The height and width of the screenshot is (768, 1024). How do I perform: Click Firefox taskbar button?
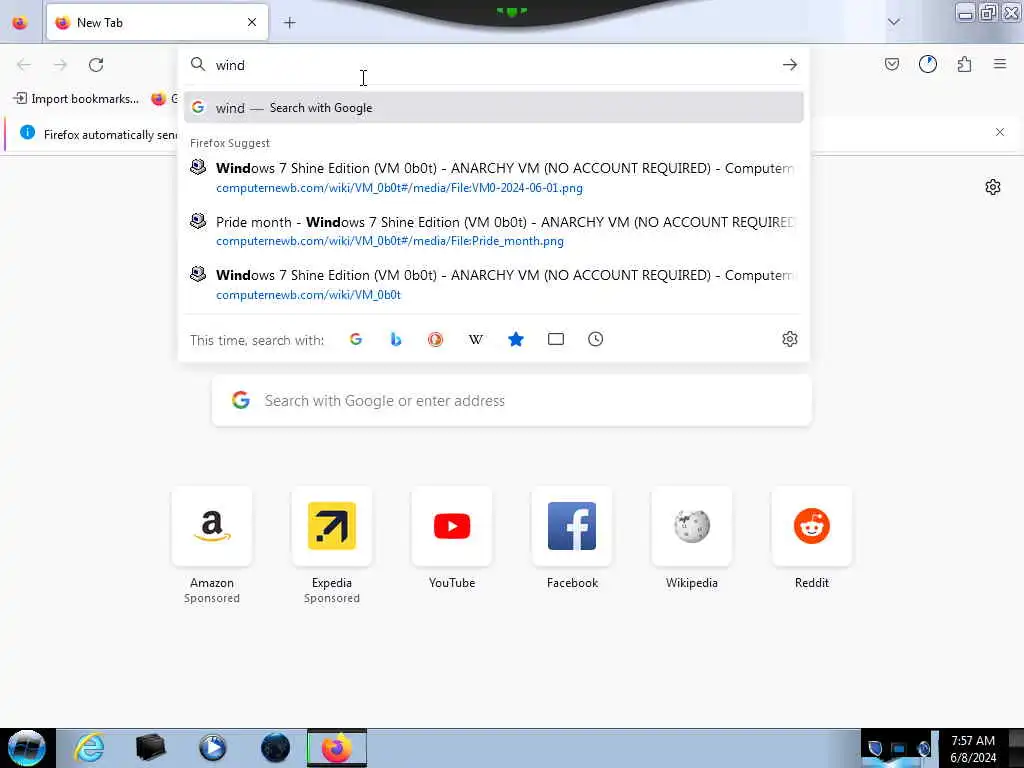tap(337, 748)
